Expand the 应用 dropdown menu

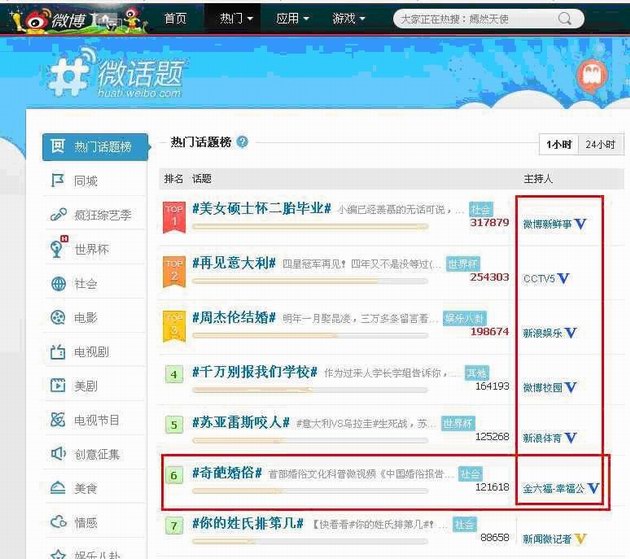tap(292, 18)
